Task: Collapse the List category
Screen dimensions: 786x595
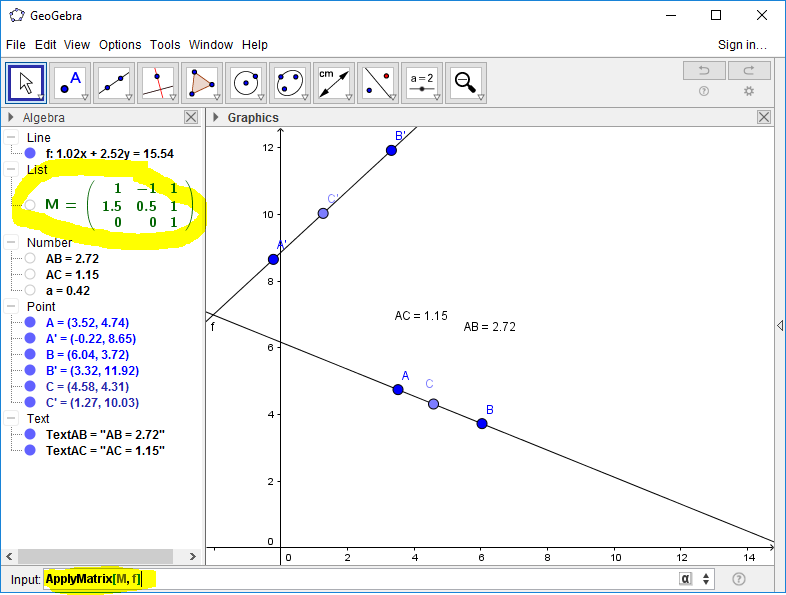Action: click(x=12, y=169)
